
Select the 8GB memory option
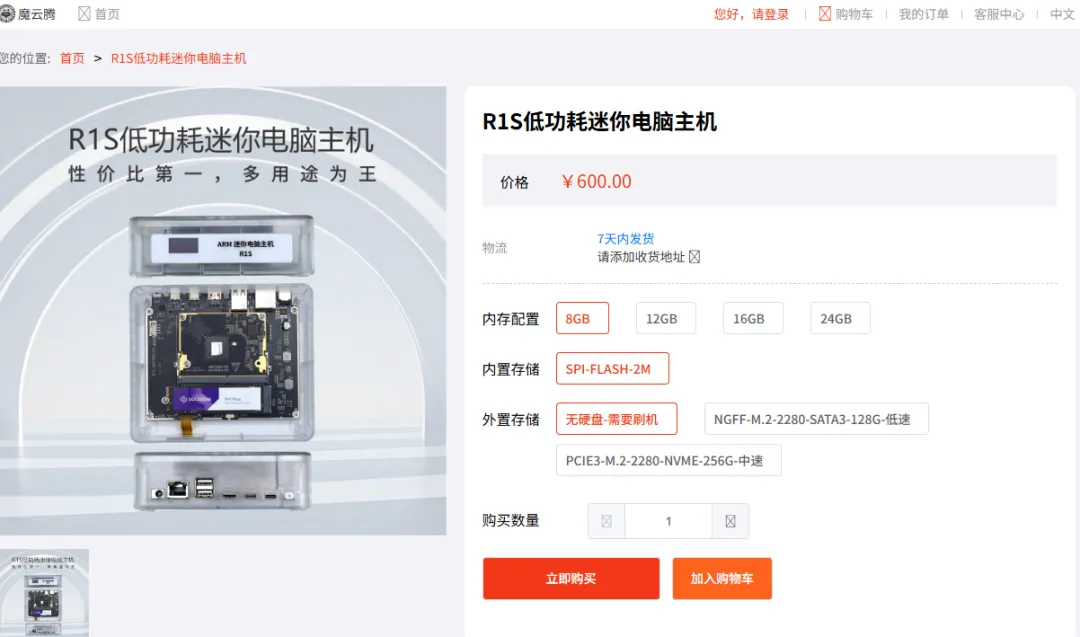[x=582, y=319]
